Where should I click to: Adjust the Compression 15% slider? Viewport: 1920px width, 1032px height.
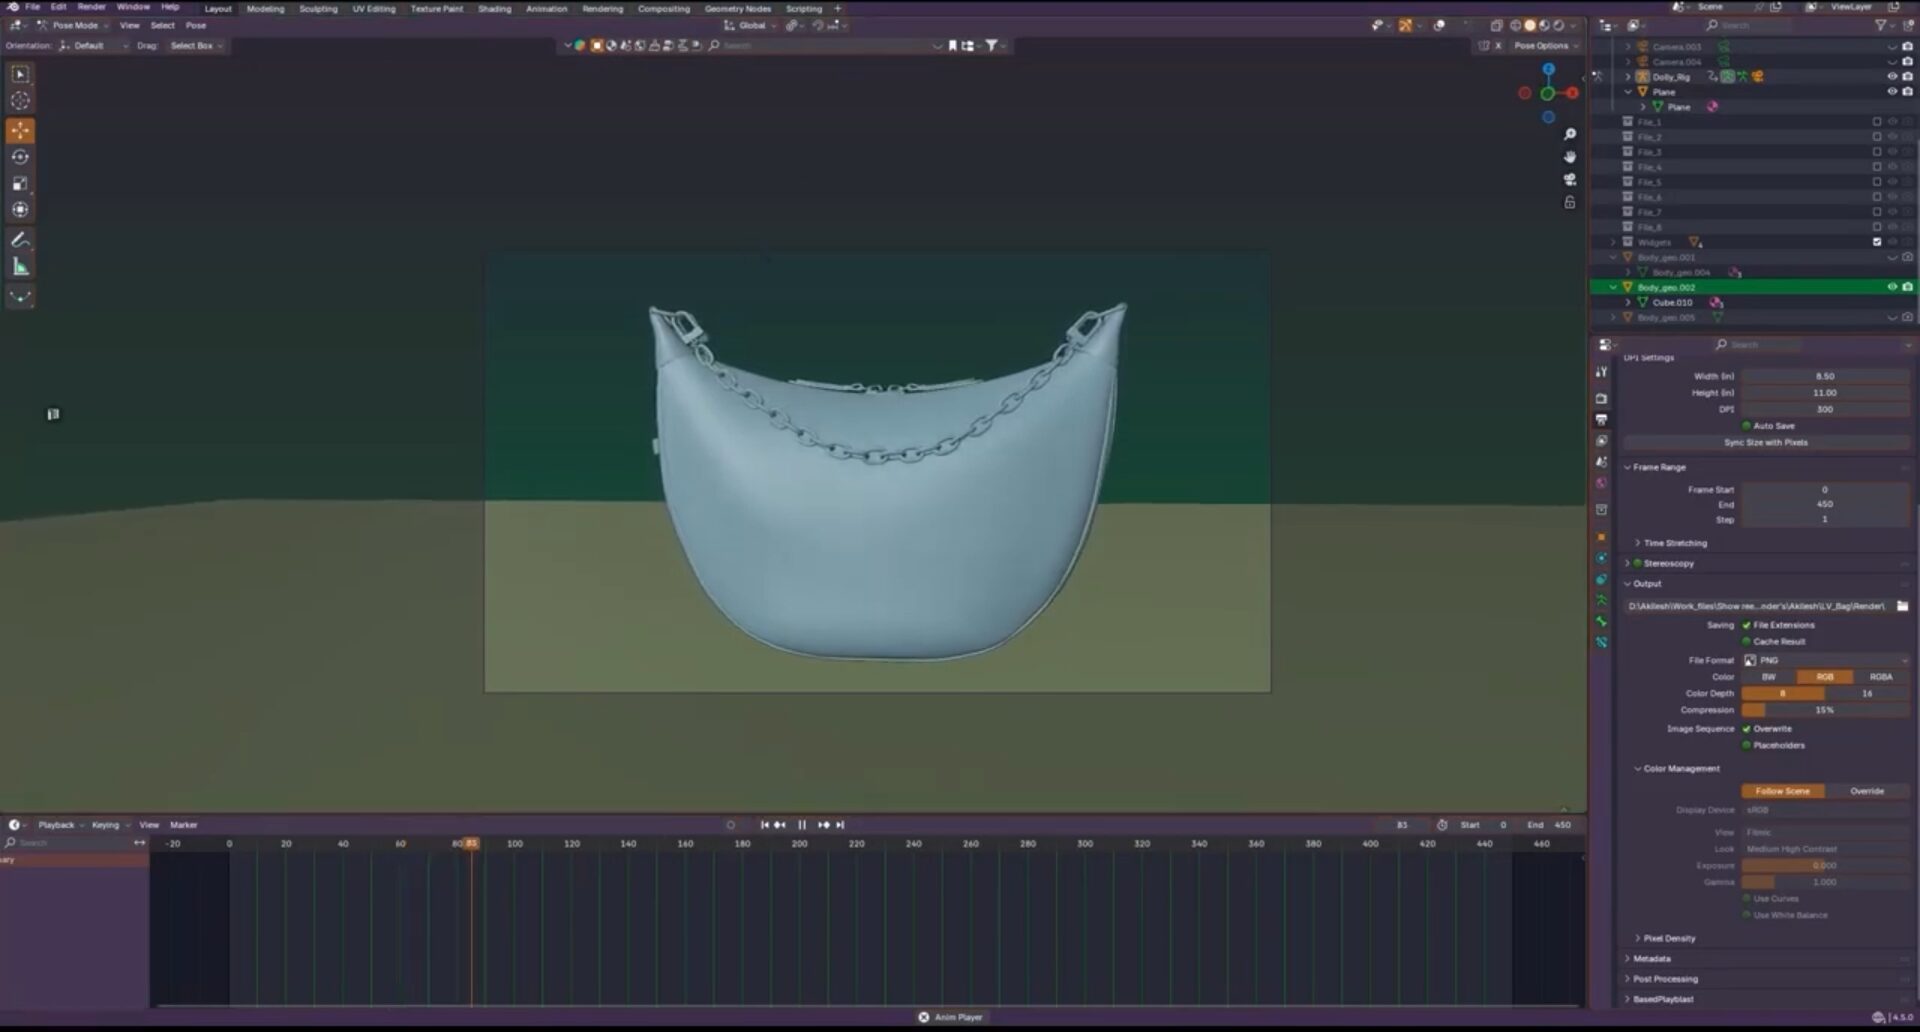tap(1826, 710)
